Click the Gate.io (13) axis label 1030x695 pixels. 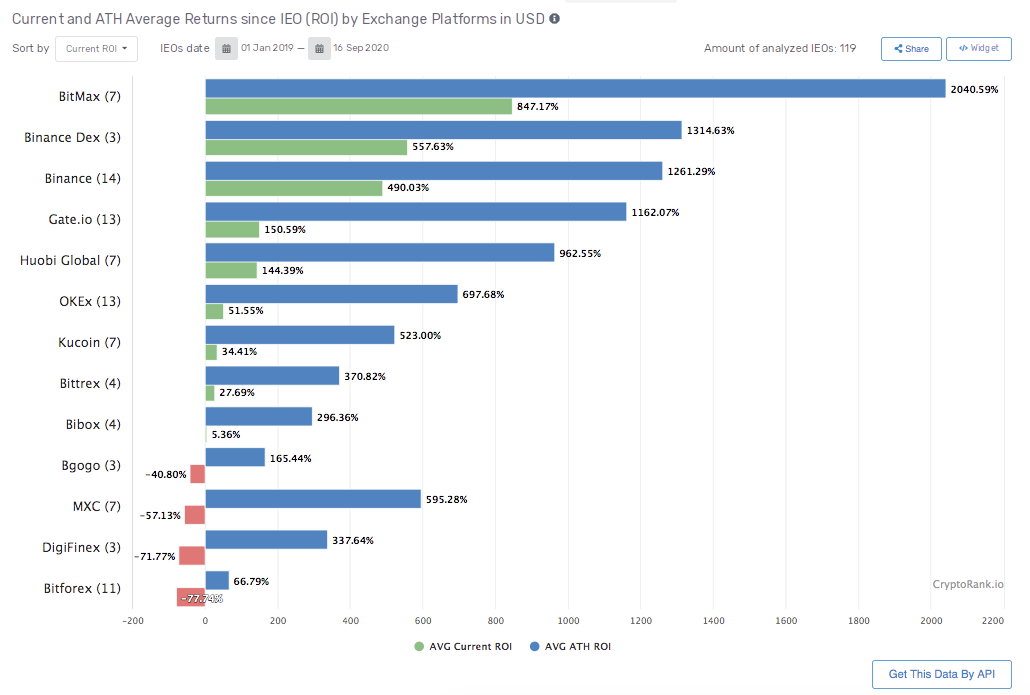click(85, 219)
